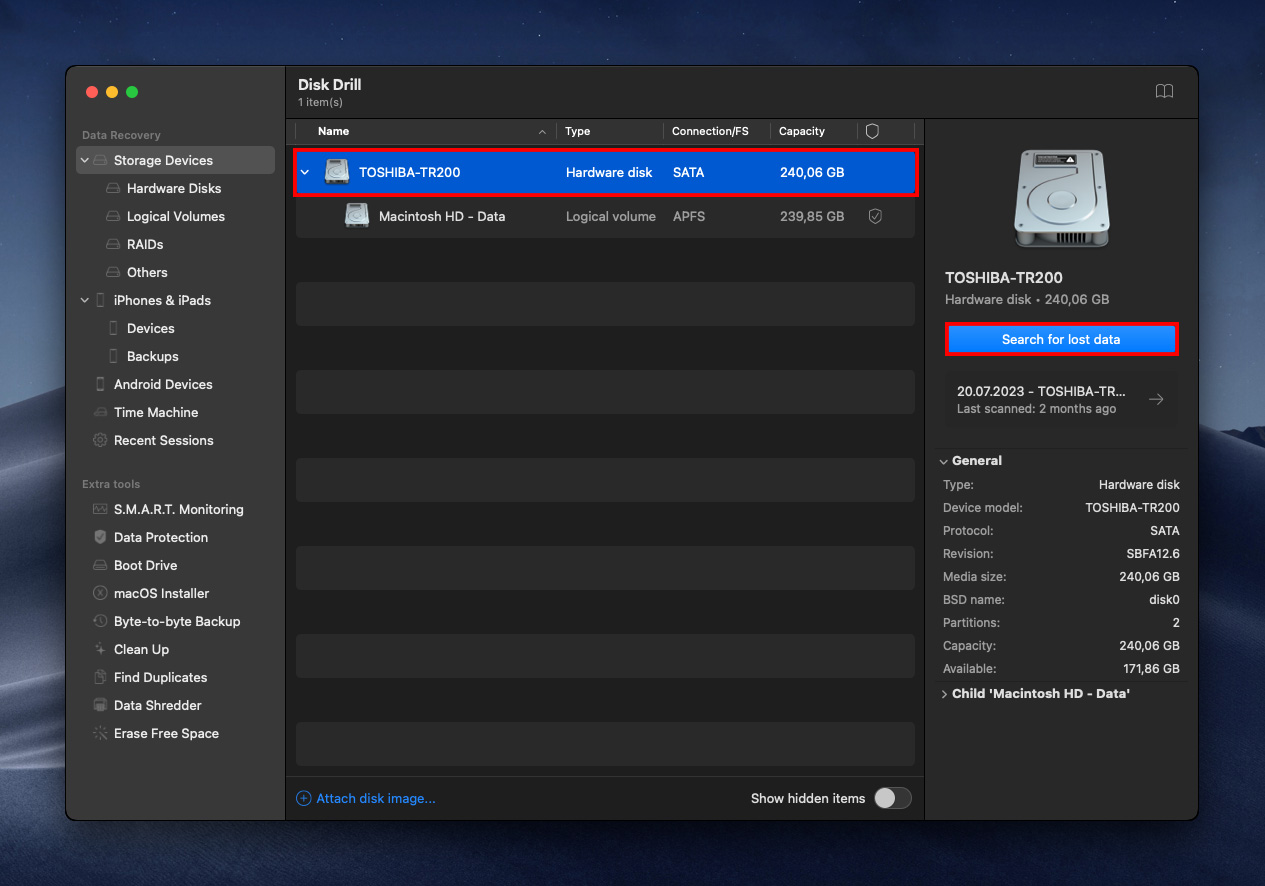Click the TOSHIBA-TR200 disk icon in list
The height and width of the screenshot is (886, 1265).
pos(337,172)
